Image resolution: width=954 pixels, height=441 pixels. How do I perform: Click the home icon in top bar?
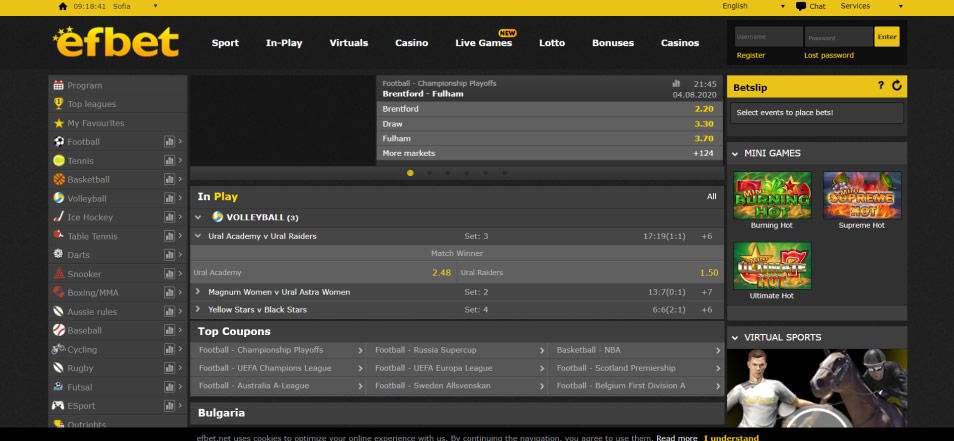63,7
